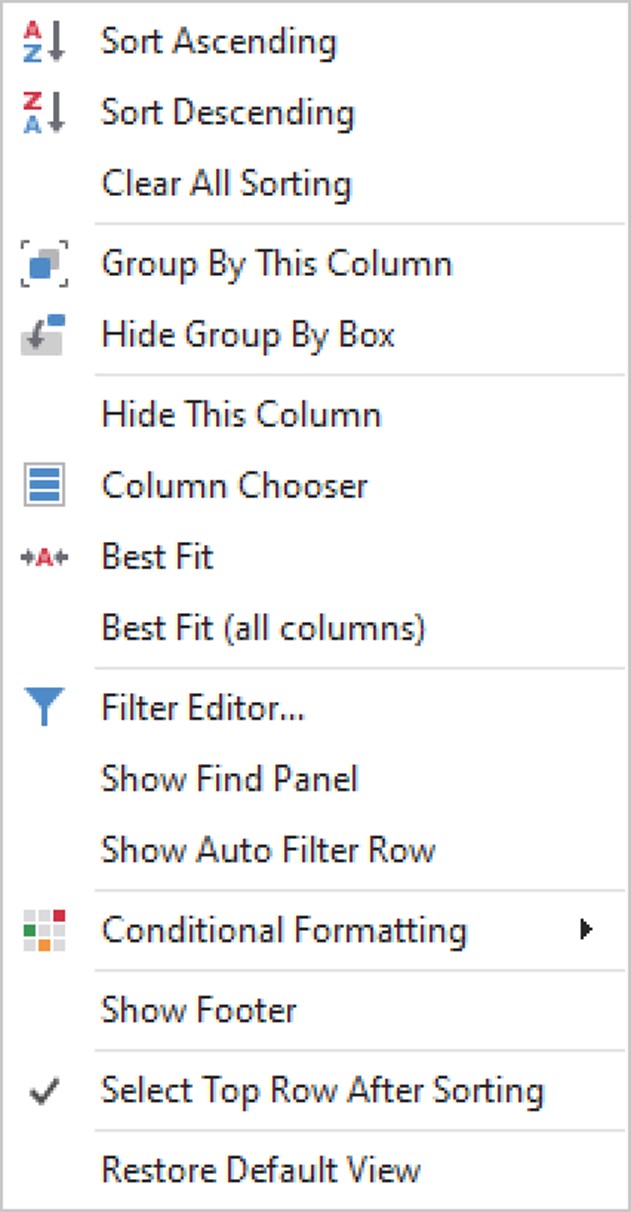Click the Filter Editor funnel icon
The image size is (631, 1212).
pyautogui.click(x=44, y=709)
